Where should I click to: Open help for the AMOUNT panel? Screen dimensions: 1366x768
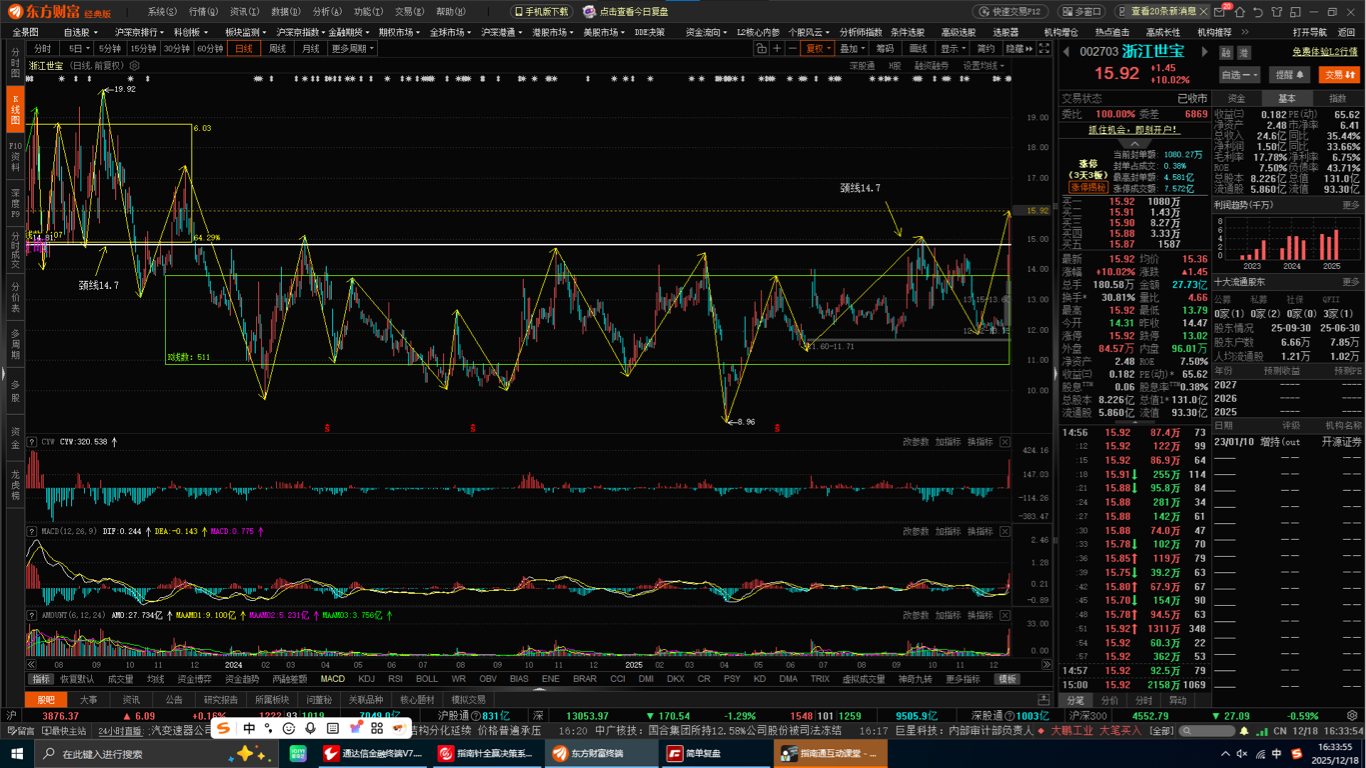[33, 615]
